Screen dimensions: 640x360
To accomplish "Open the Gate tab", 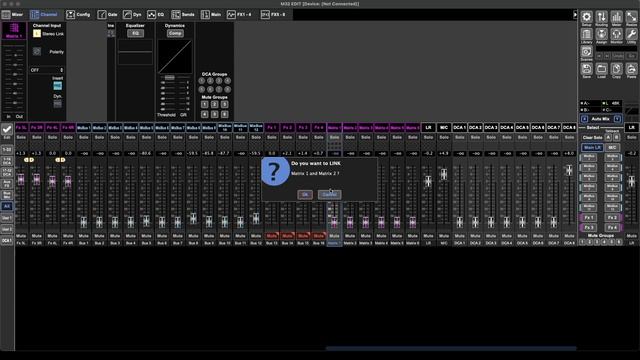I will pyautogui.click(x=108, y=15).
